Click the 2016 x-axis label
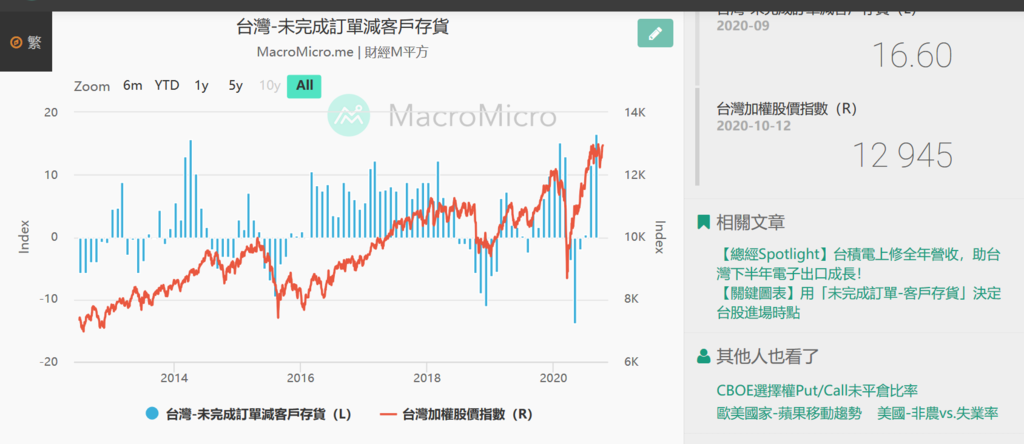Screen dimensions: 1024x444 tap(300, 377)
